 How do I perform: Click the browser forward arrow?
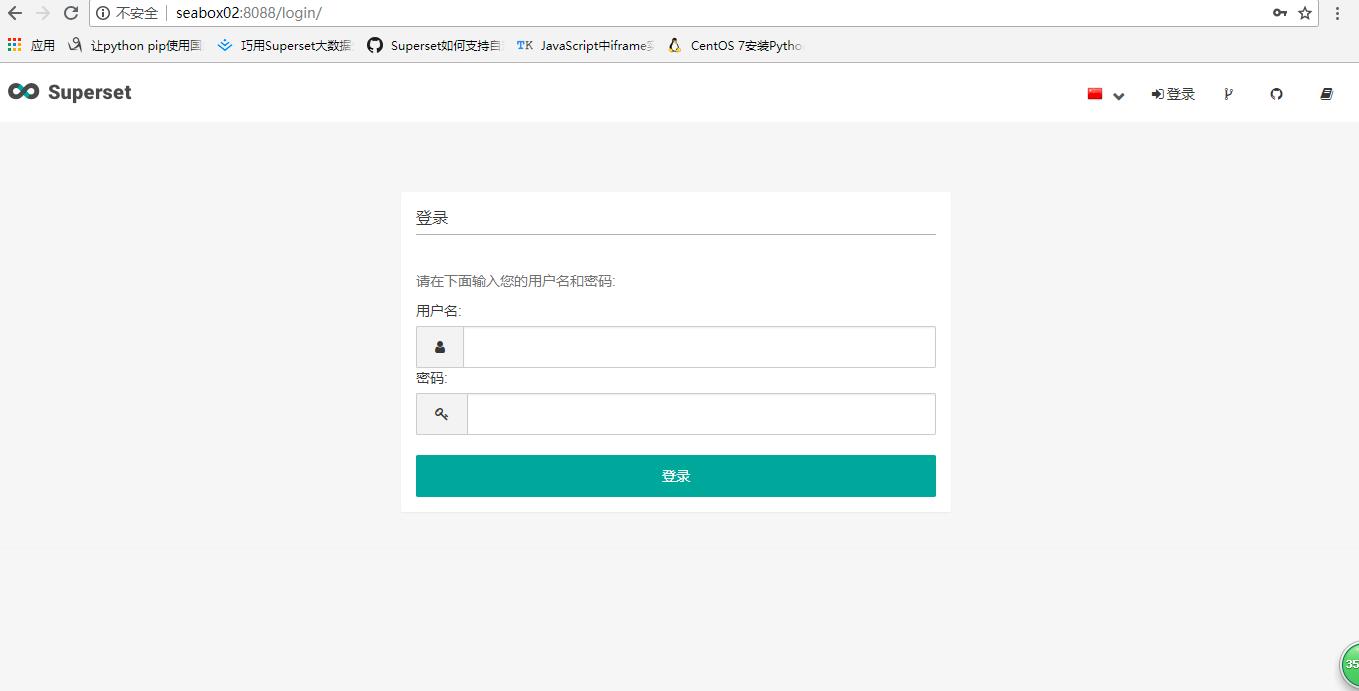coord(42,13)
